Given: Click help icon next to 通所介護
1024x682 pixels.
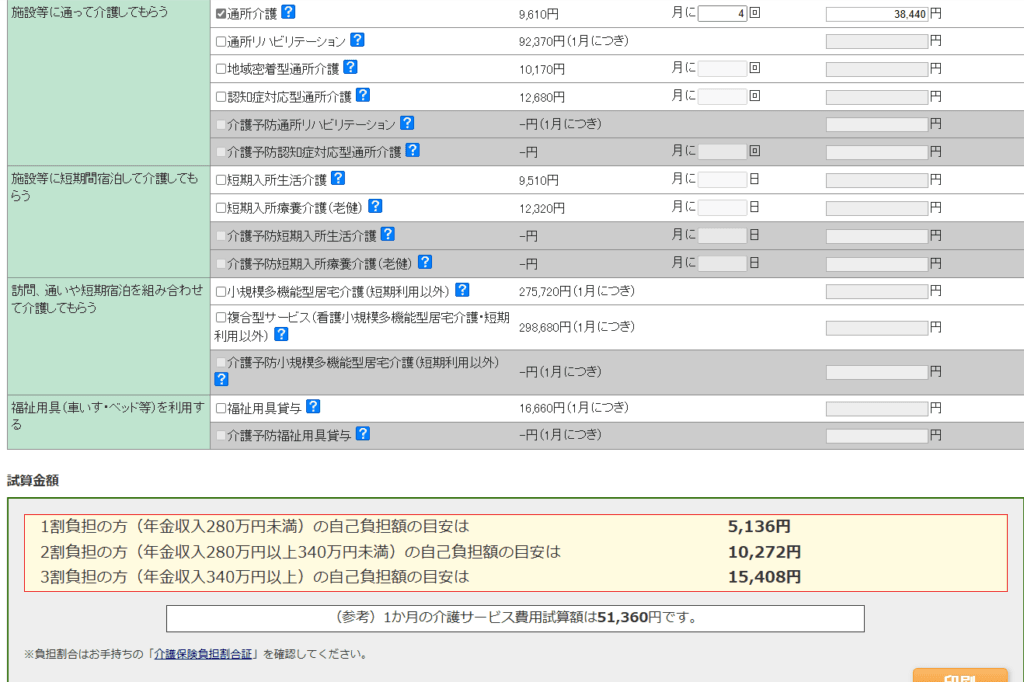Looking at the screenshot, I should (x=288, y=13).
